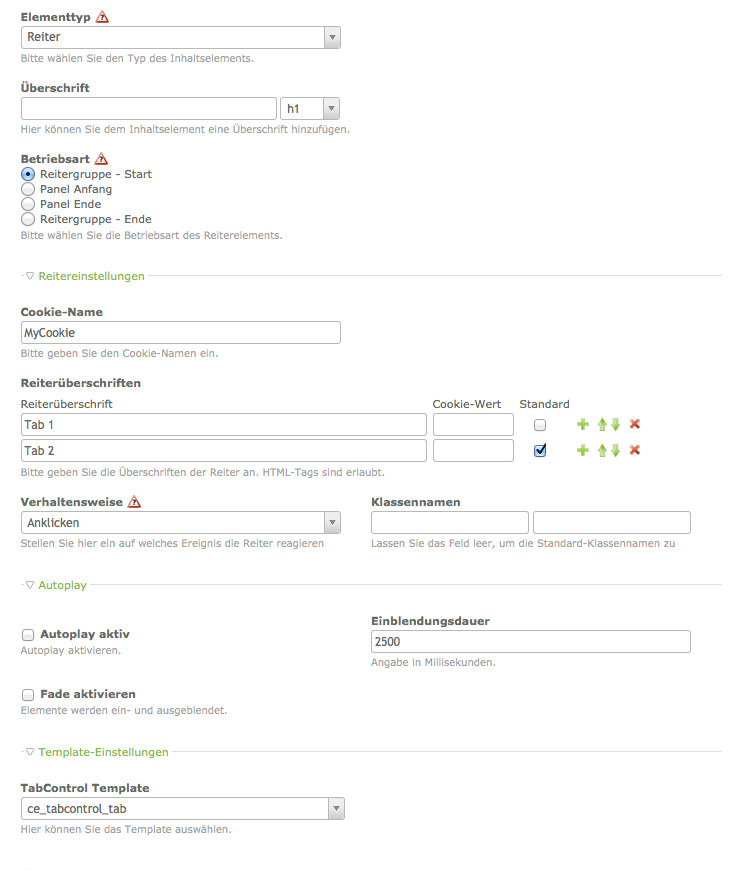Move Tab 2 row up with arrow icon
This screenshot has width=743, height=870.
[x=602, y=450]
